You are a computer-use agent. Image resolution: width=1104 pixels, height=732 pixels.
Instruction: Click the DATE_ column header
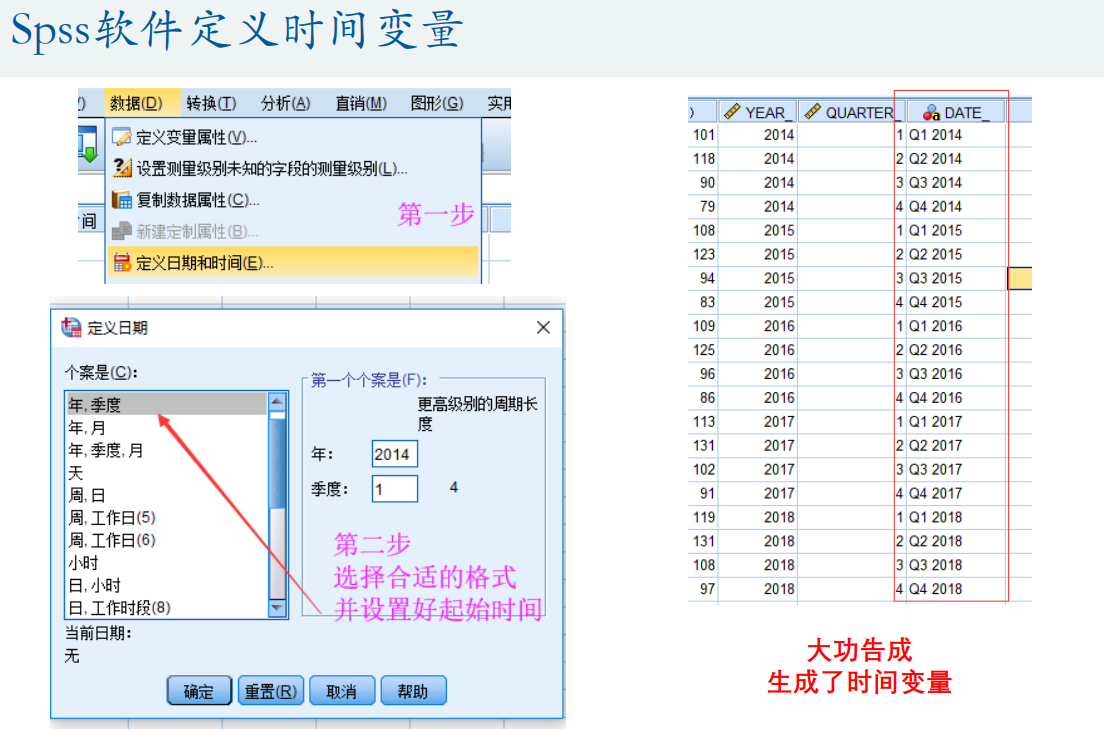(955, 112)
